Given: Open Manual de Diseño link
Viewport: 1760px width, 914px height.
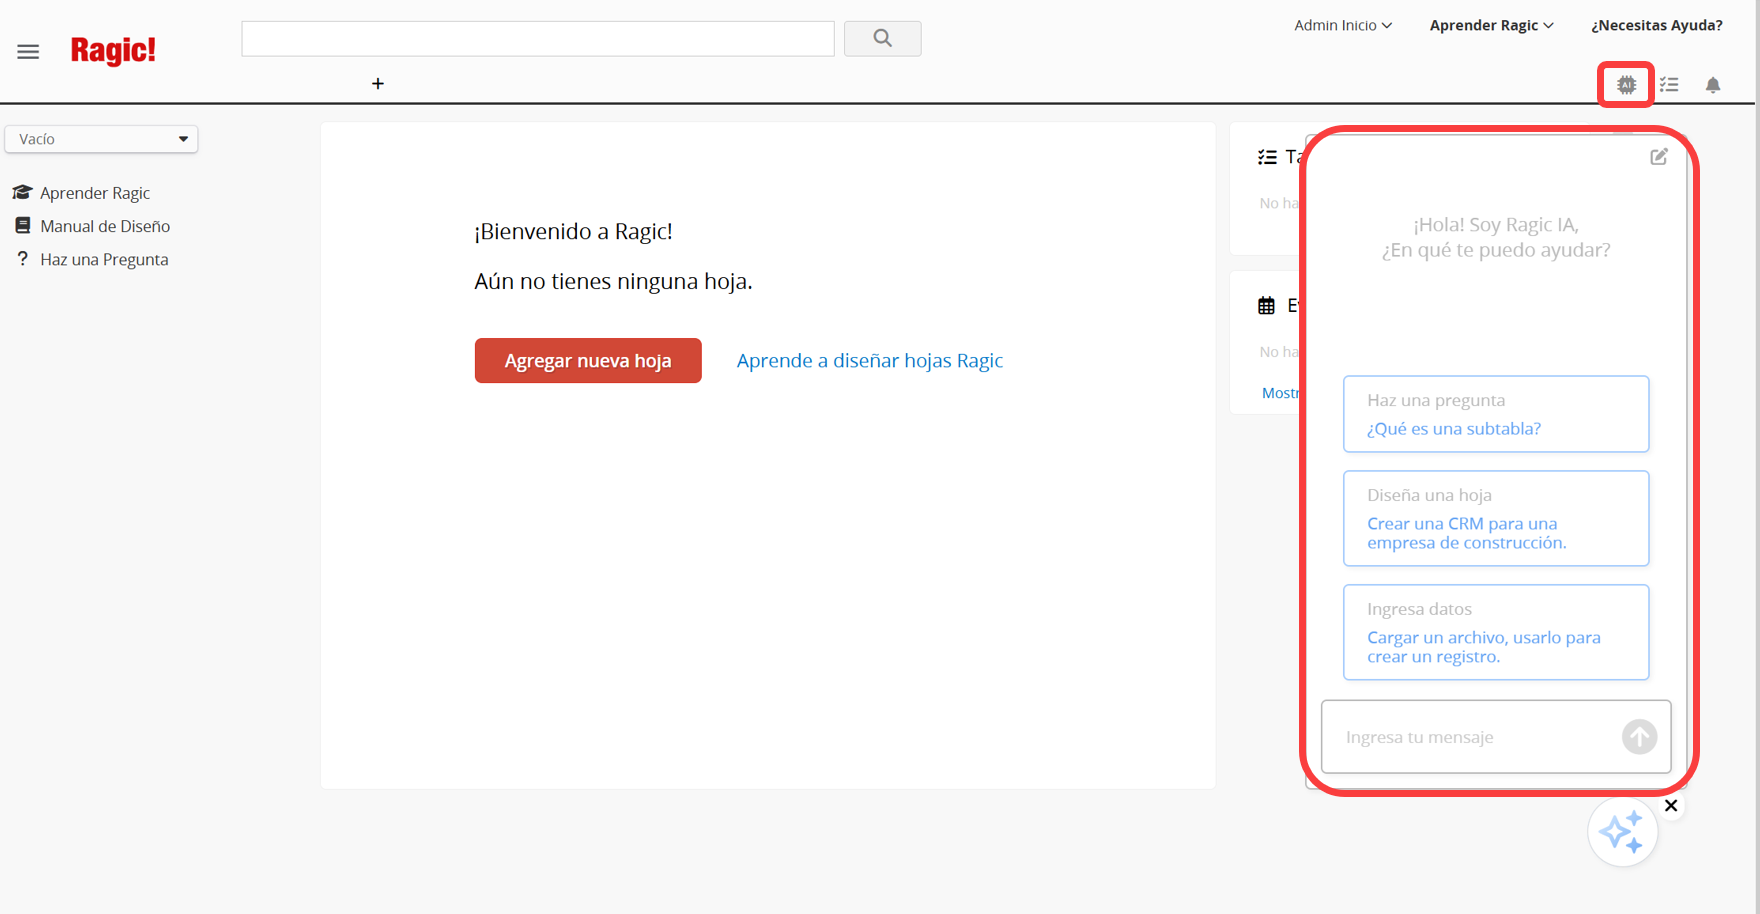Looking at the screenshot, I should [105, 226].
